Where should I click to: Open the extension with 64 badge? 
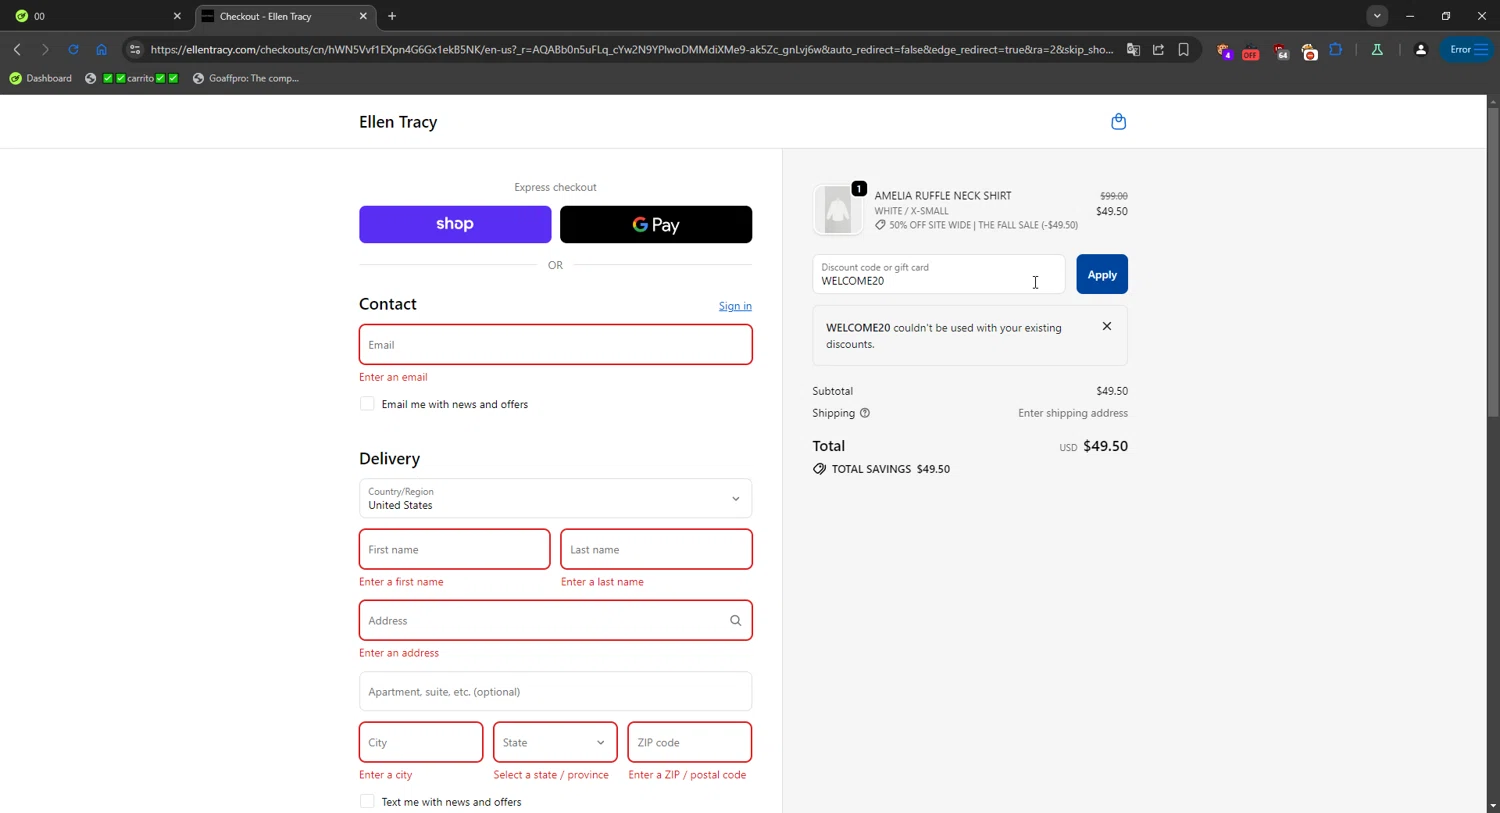(1281, 50)
